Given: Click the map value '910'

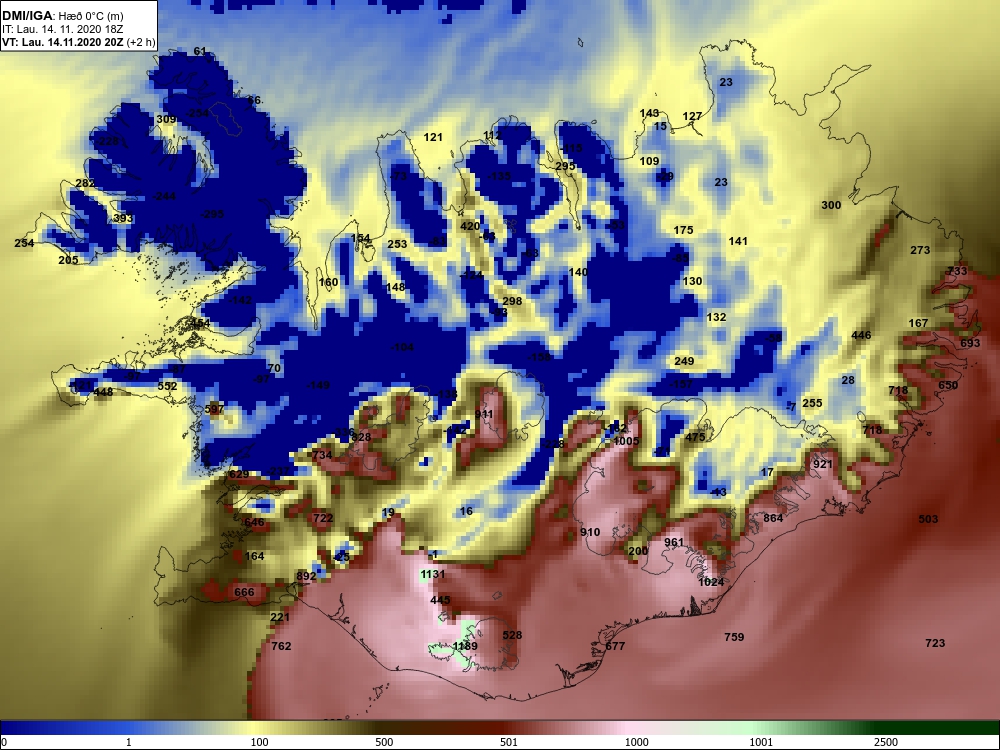Looking at the screenshot, I should [x=590, y=531].
